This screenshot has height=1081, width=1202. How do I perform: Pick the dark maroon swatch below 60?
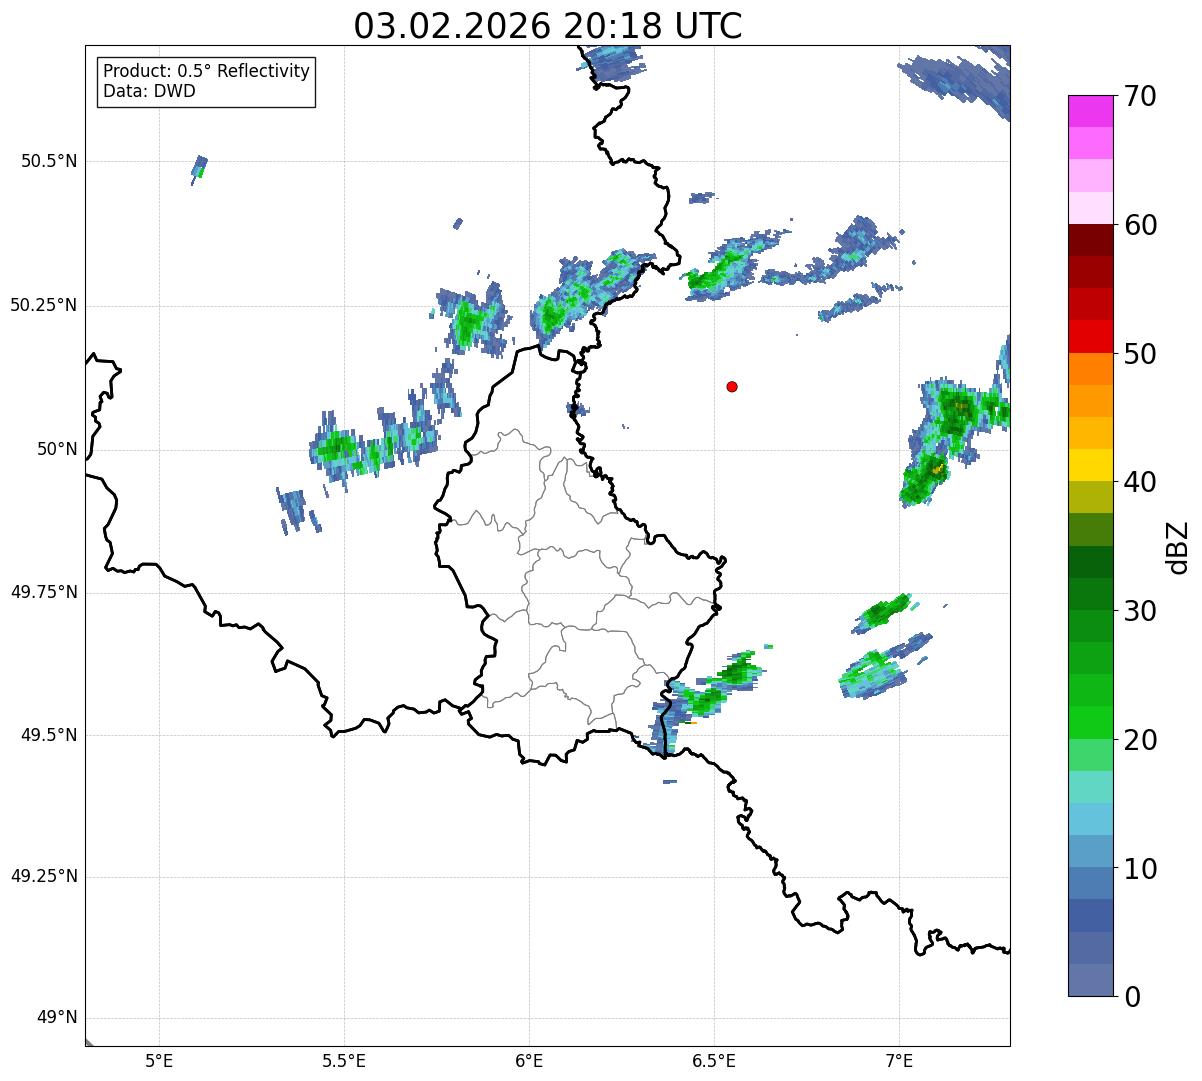click(1091, 240)
